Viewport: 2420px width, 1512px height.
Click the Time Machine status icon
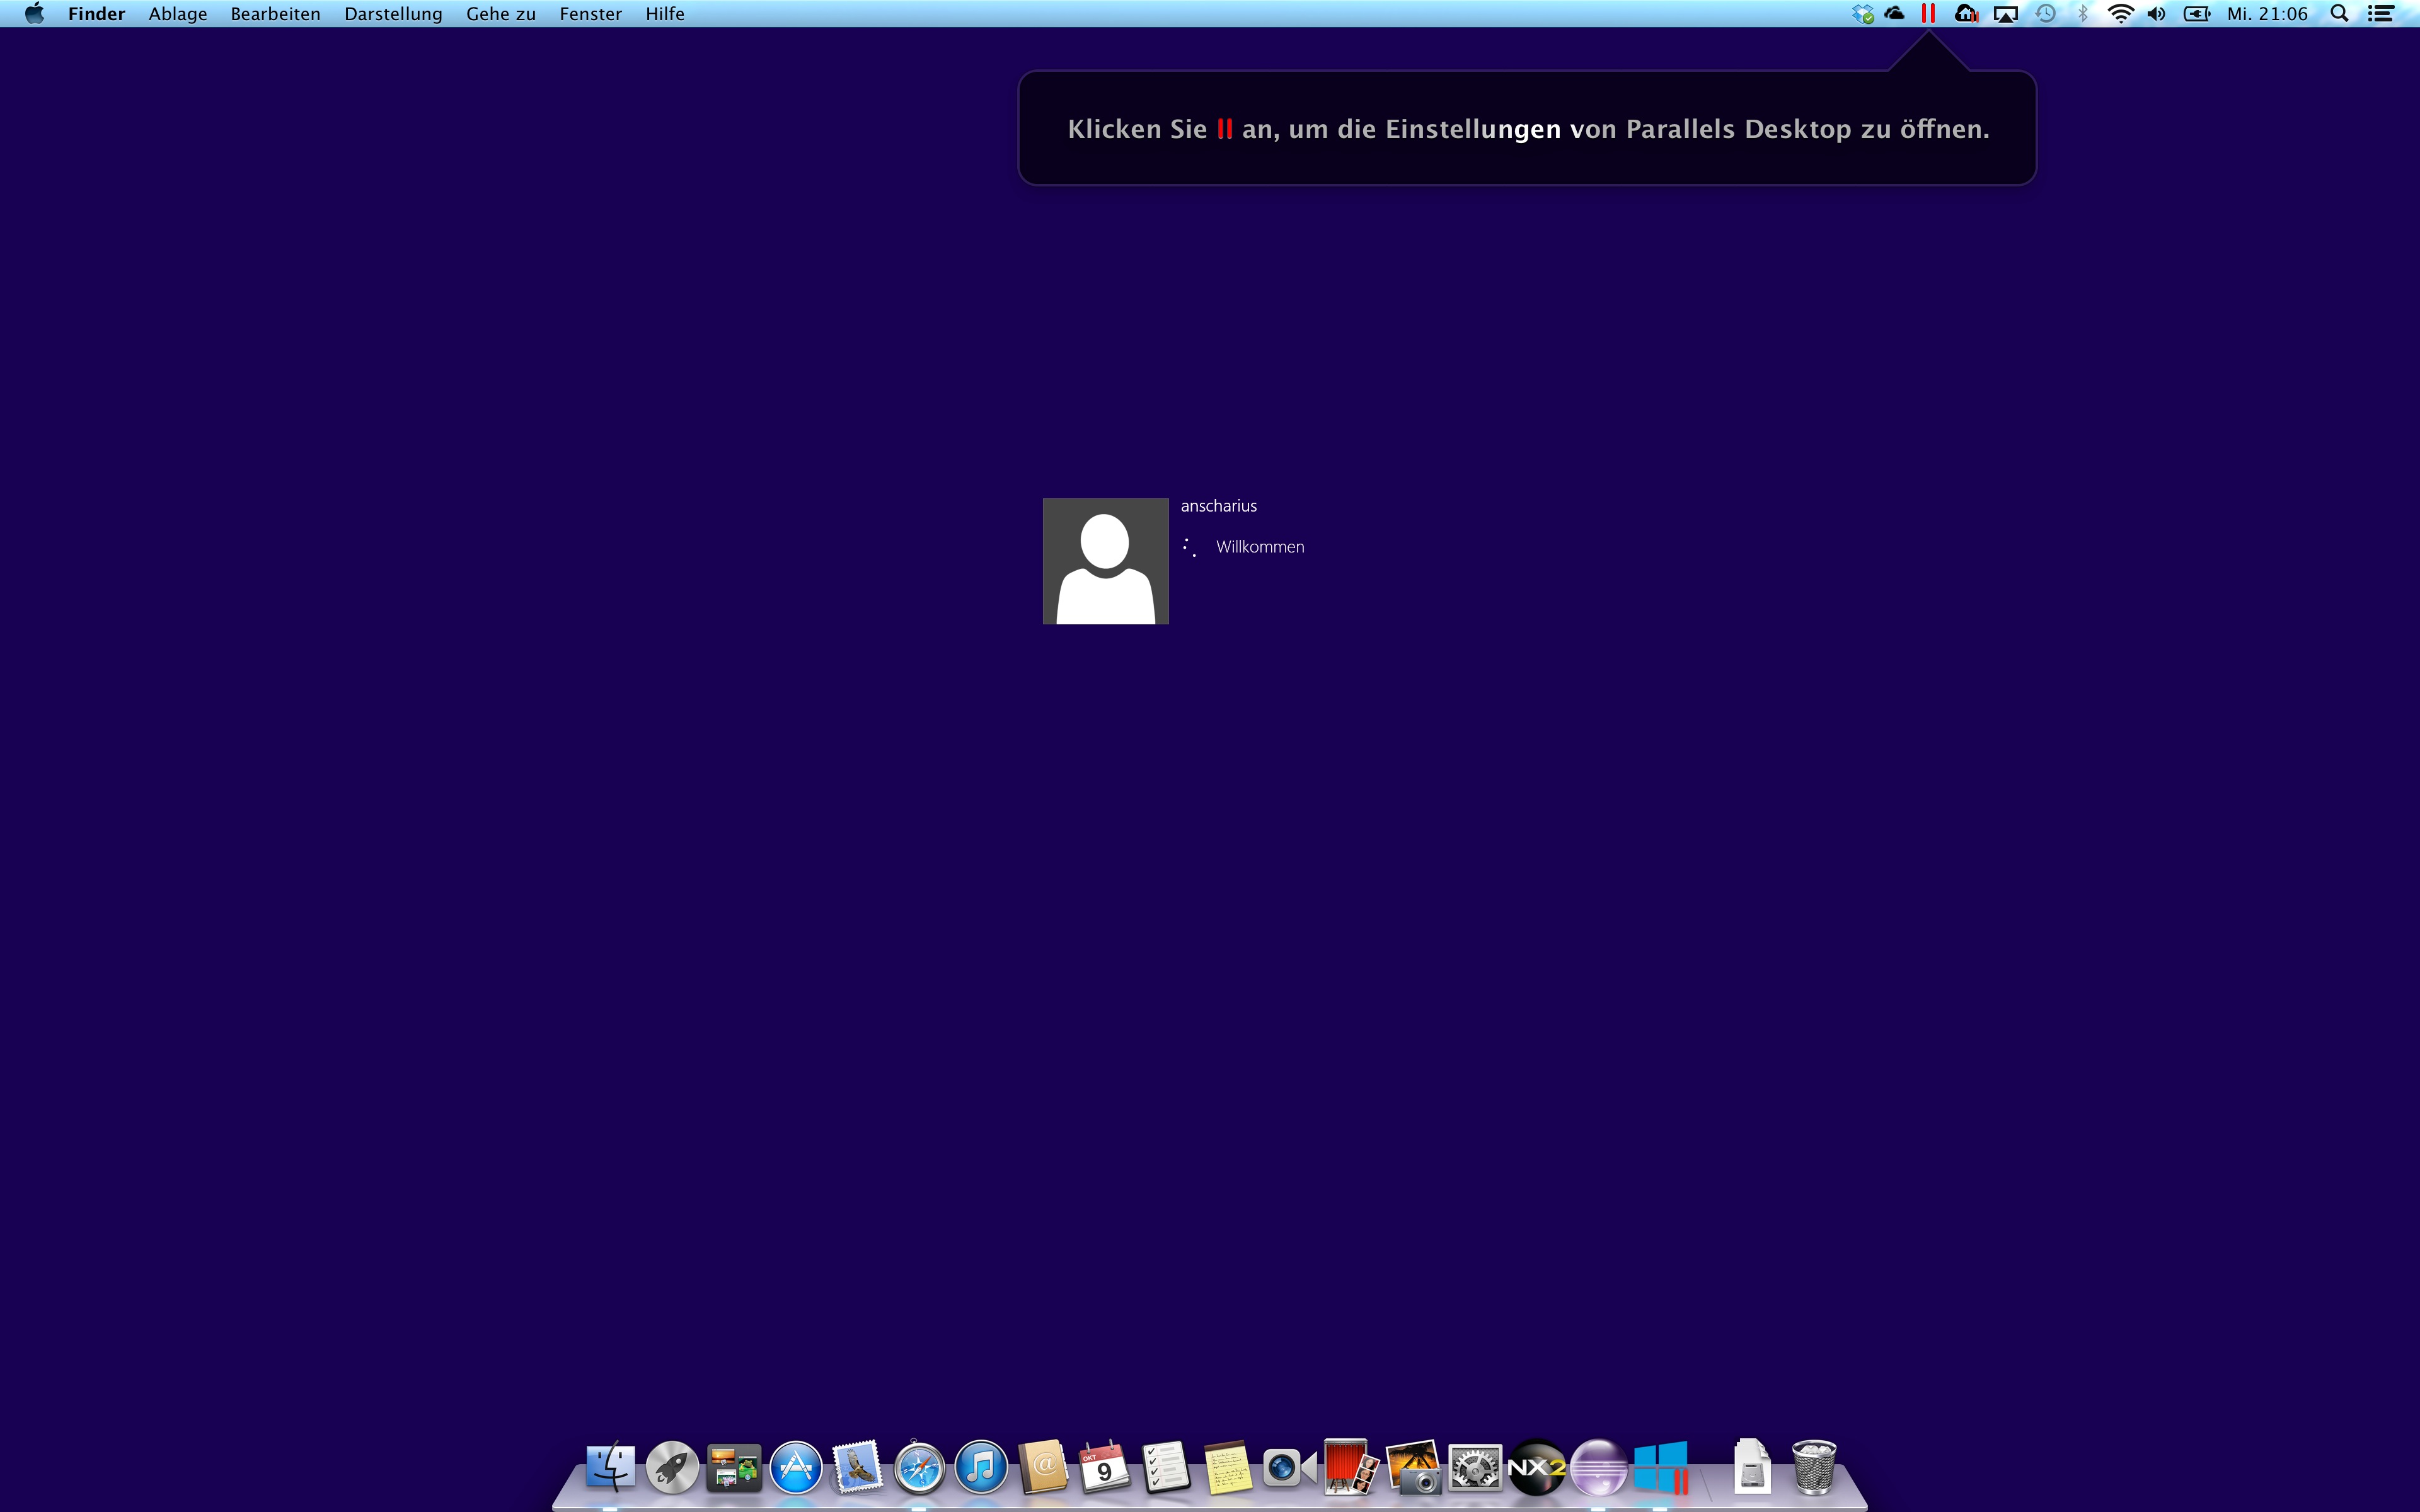[2045, 14]
